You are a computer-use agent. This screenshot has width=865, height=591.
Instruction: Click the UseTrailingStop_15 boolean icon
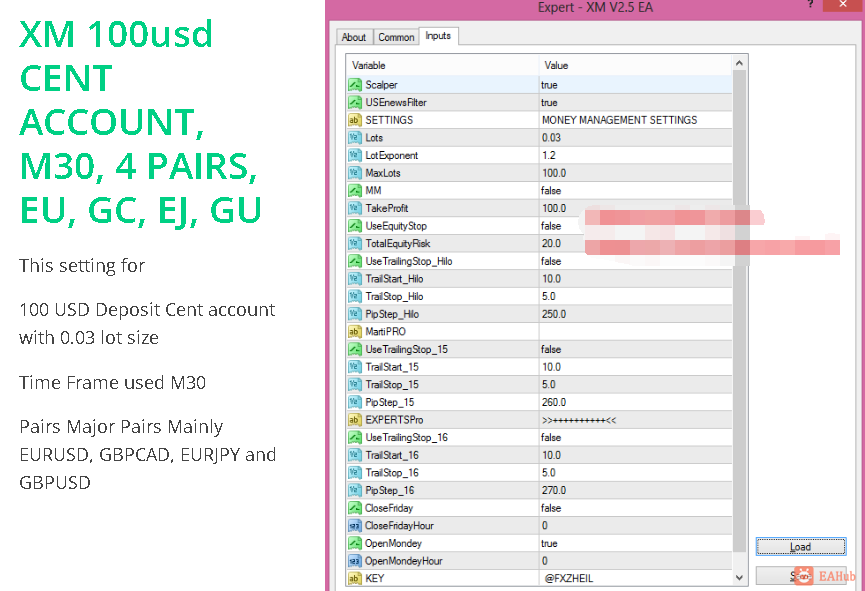pos(355,349)
